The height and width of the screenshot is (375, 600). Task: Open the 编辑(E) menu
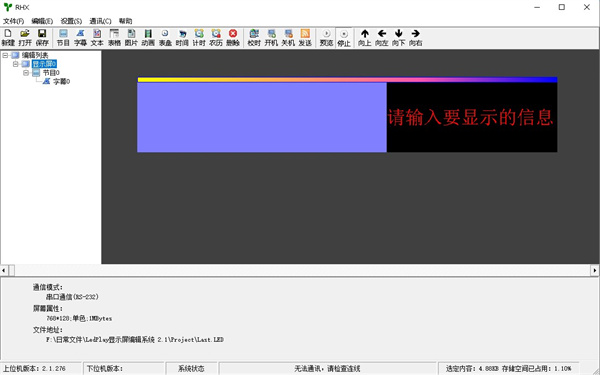(x=42, y=21)
